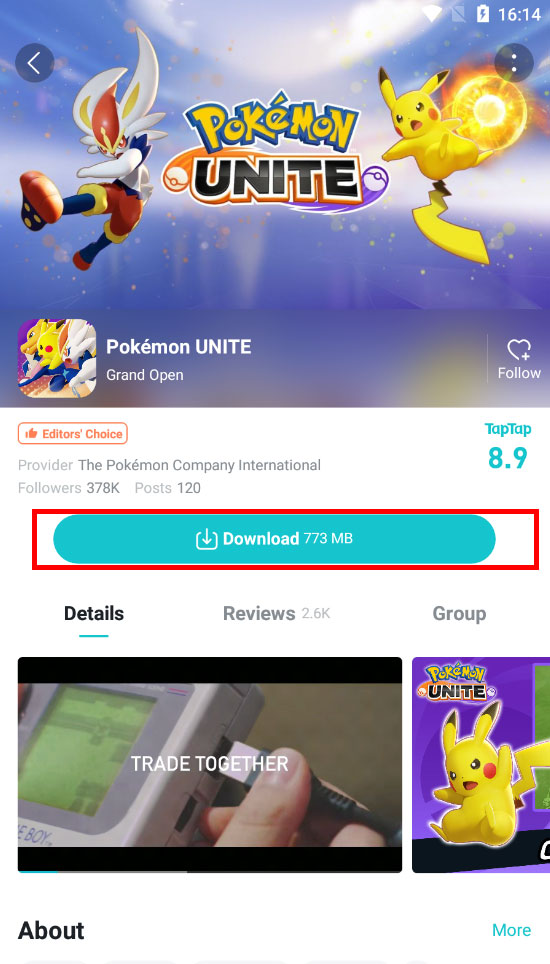Tap the back arrow icon
This screenshot has height=964, width=550.
click(x=34, y=63)
